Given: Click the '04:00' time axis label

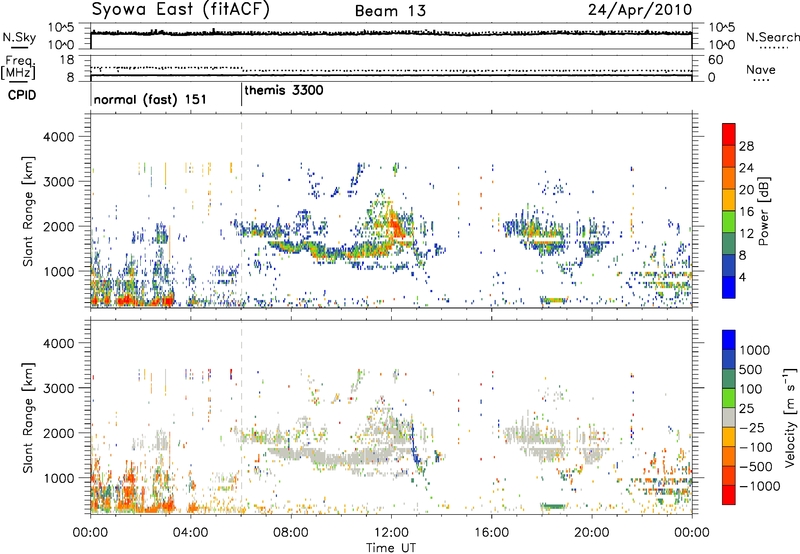Looking at the screenshot, I should (190, 532).
